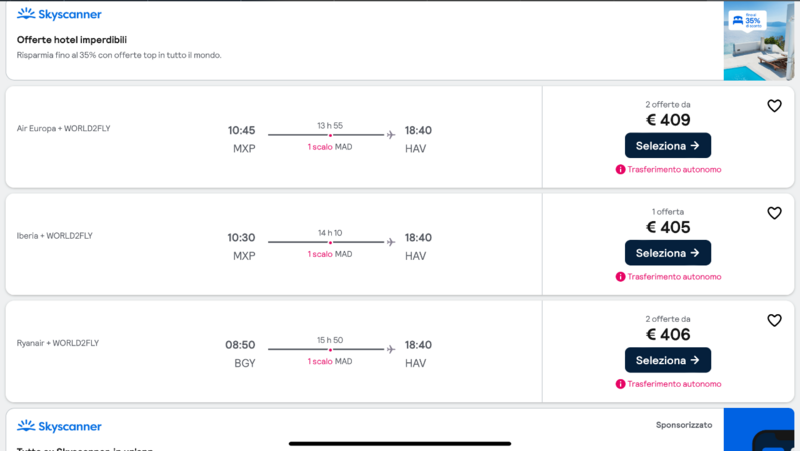Click Skyscanner logo in bottom sponsored ad

[x=59, y=426]
